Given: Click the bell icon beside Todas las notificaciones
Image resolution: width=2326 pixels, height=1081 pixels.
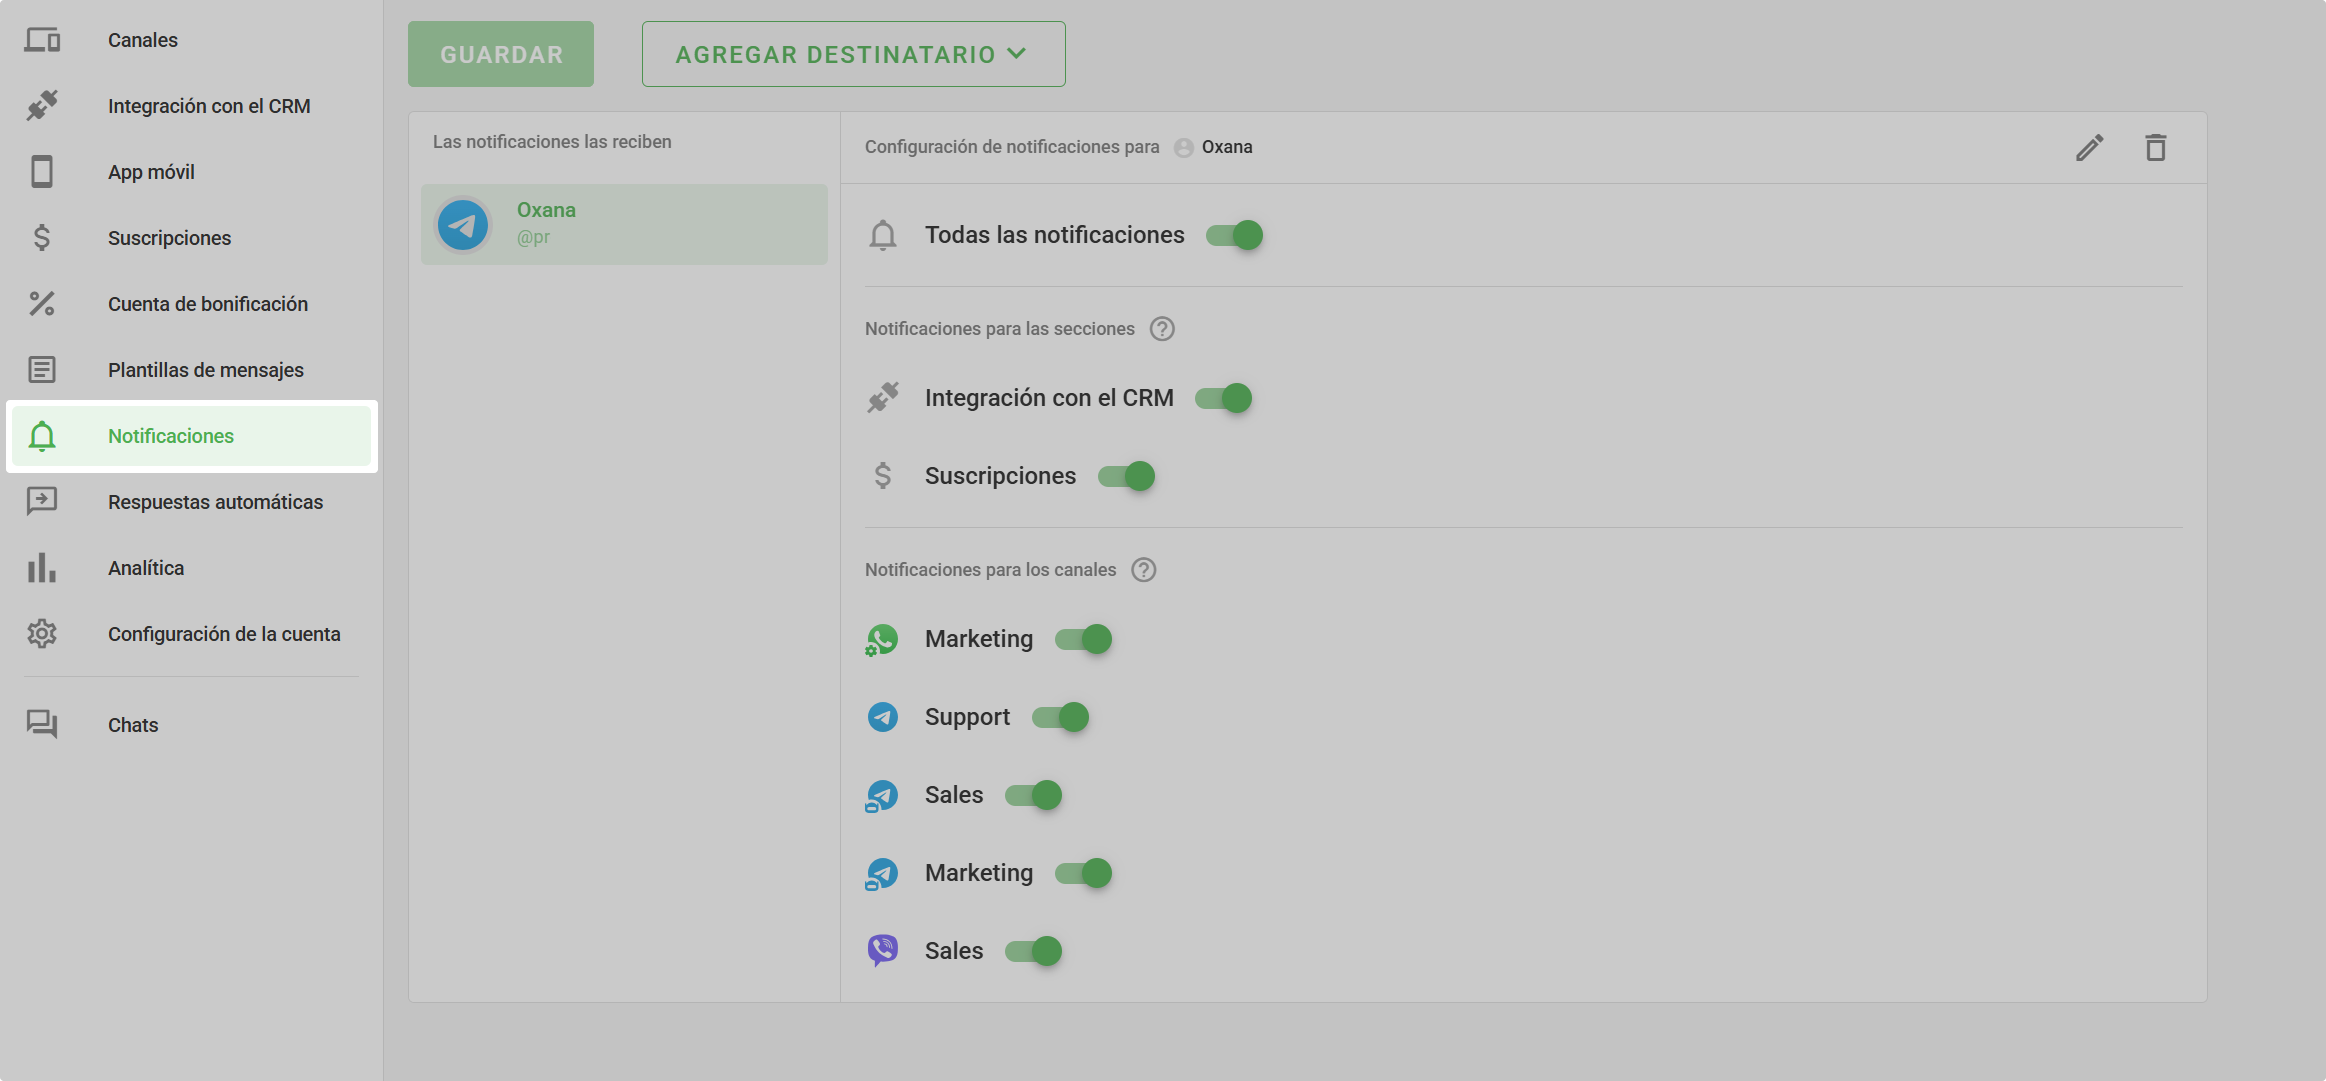Looking at the screenshot, I should (883, 236).
